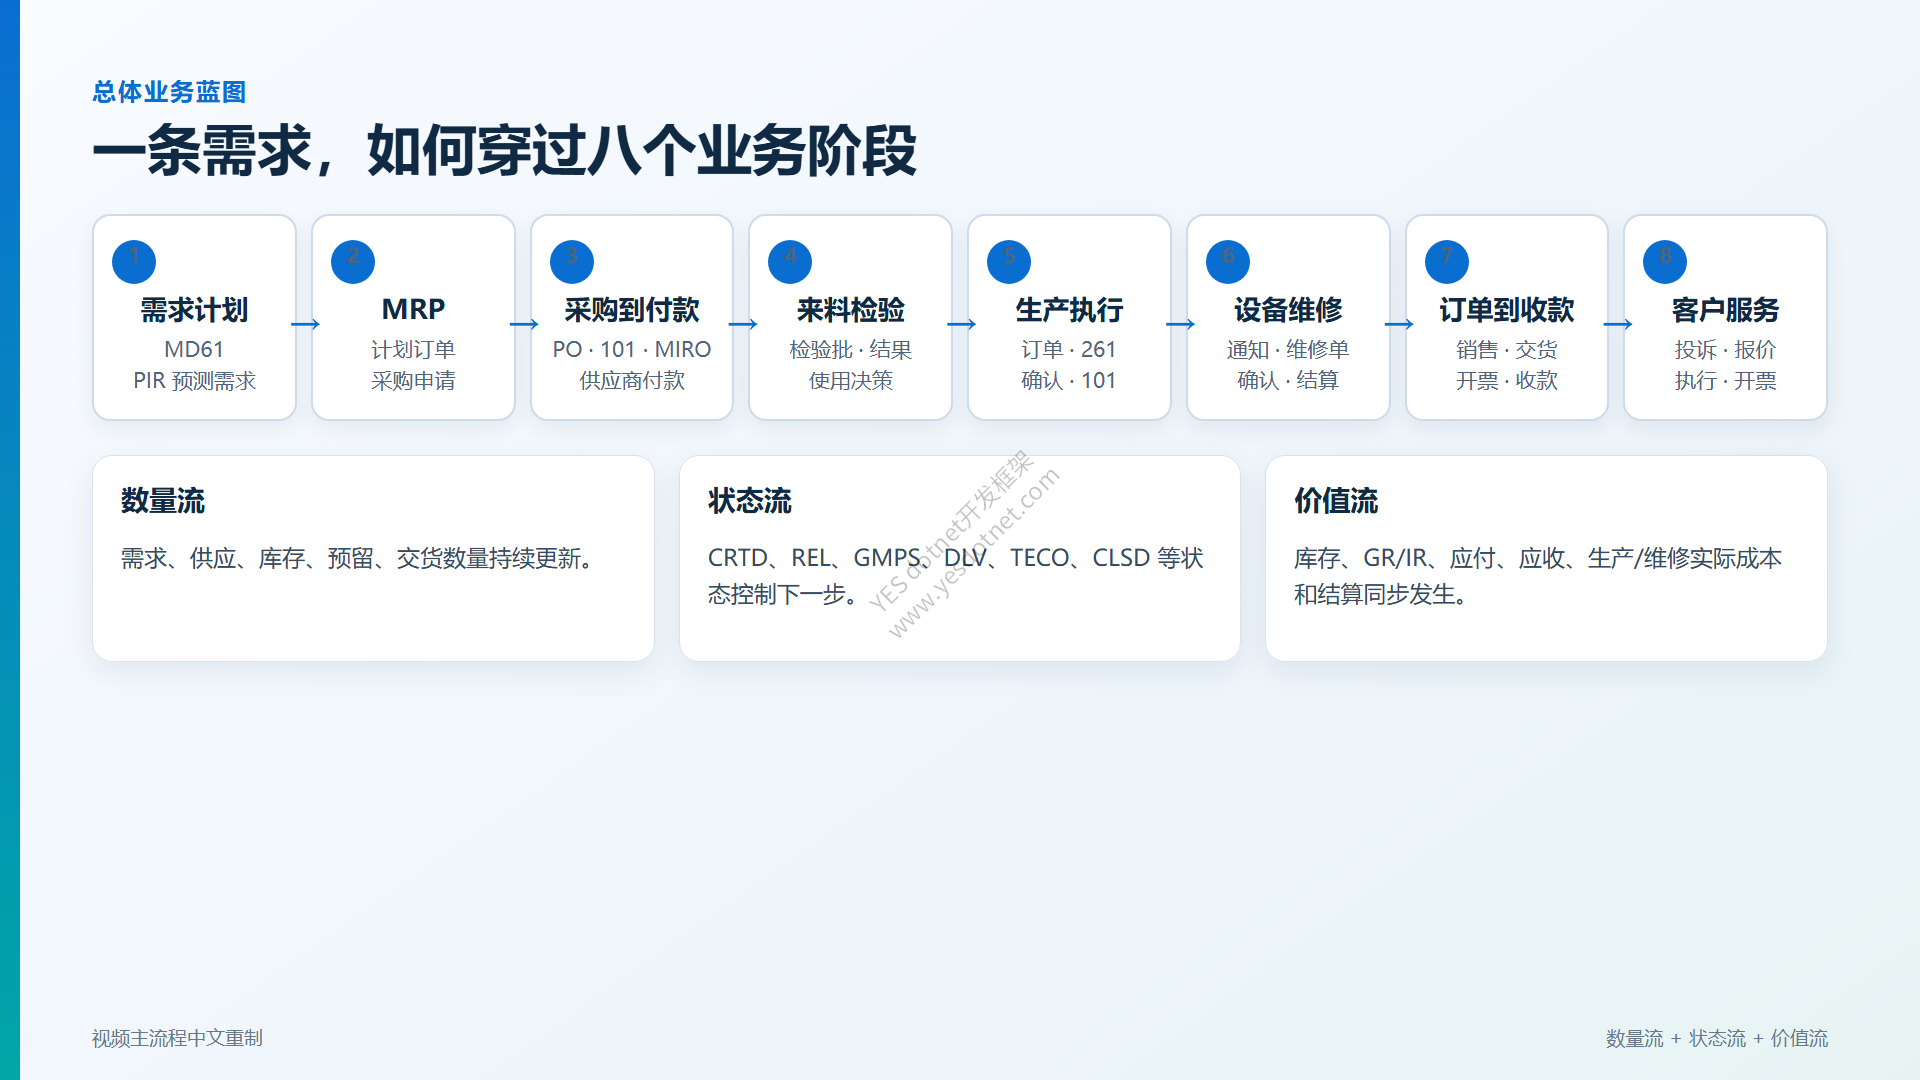Click the step 4 circle on 来料检验 card
This screenshot has width=1920, height=1080.
[790, 262]
